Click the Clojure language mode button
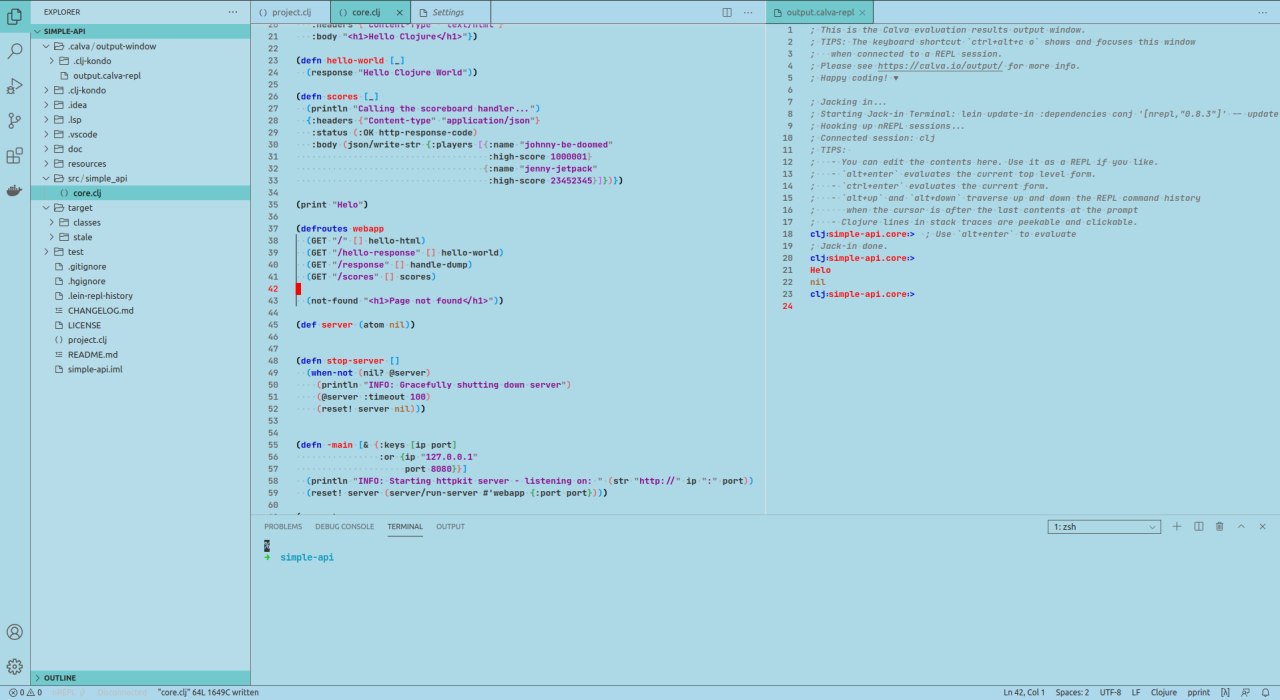 [1163, 692]
